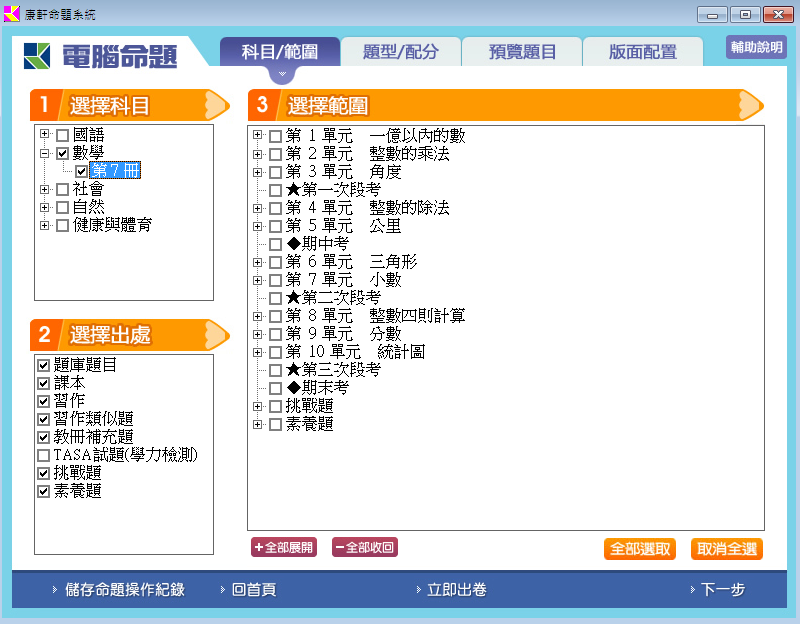The height and width of the screenshot is (624, 800).
Task: Click 回首頁 in the bottom bar
Action: pos(253,590)
